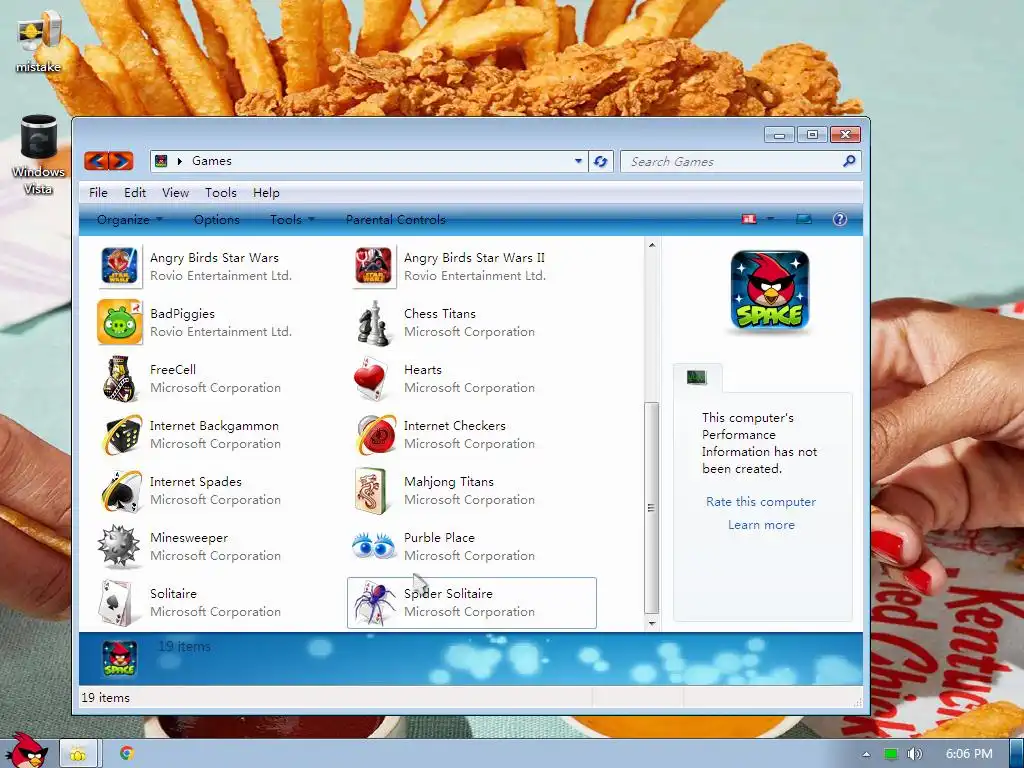The image size is (1024, 768).
Task: Select the Purble Place name text
Action: pos(439,537)
